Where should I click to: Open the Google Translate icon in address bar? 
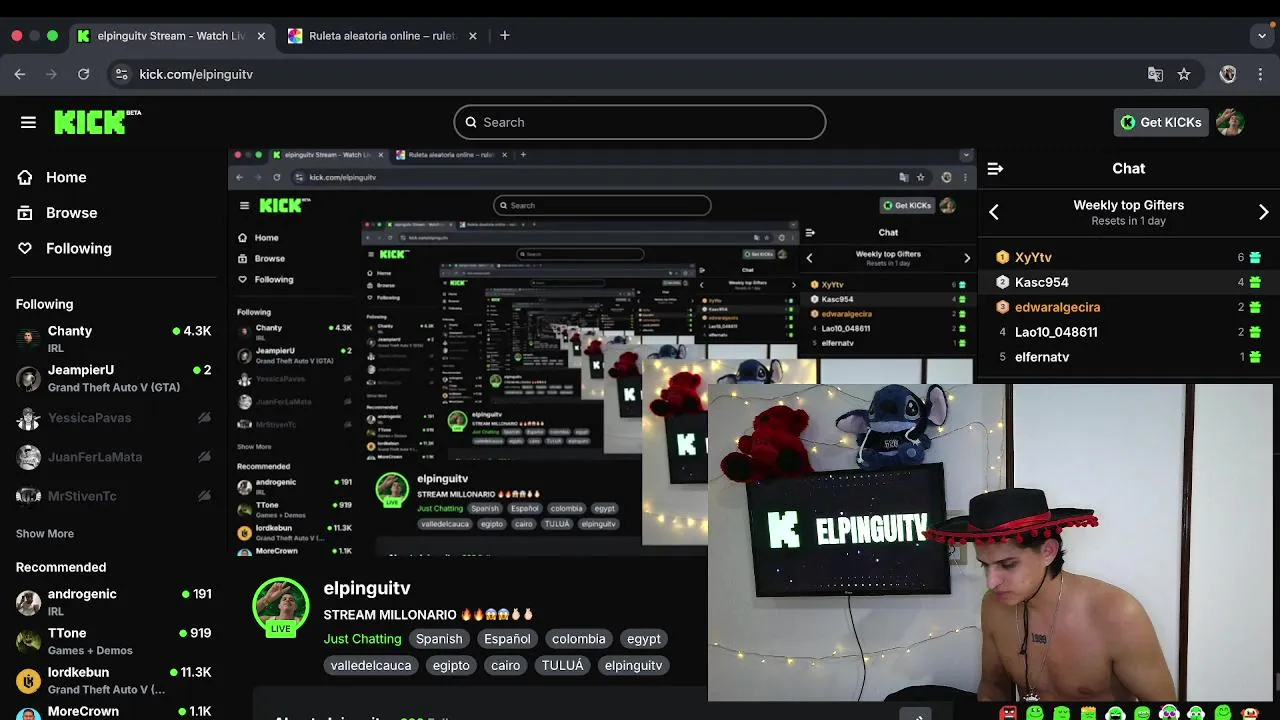[1155, 74]
